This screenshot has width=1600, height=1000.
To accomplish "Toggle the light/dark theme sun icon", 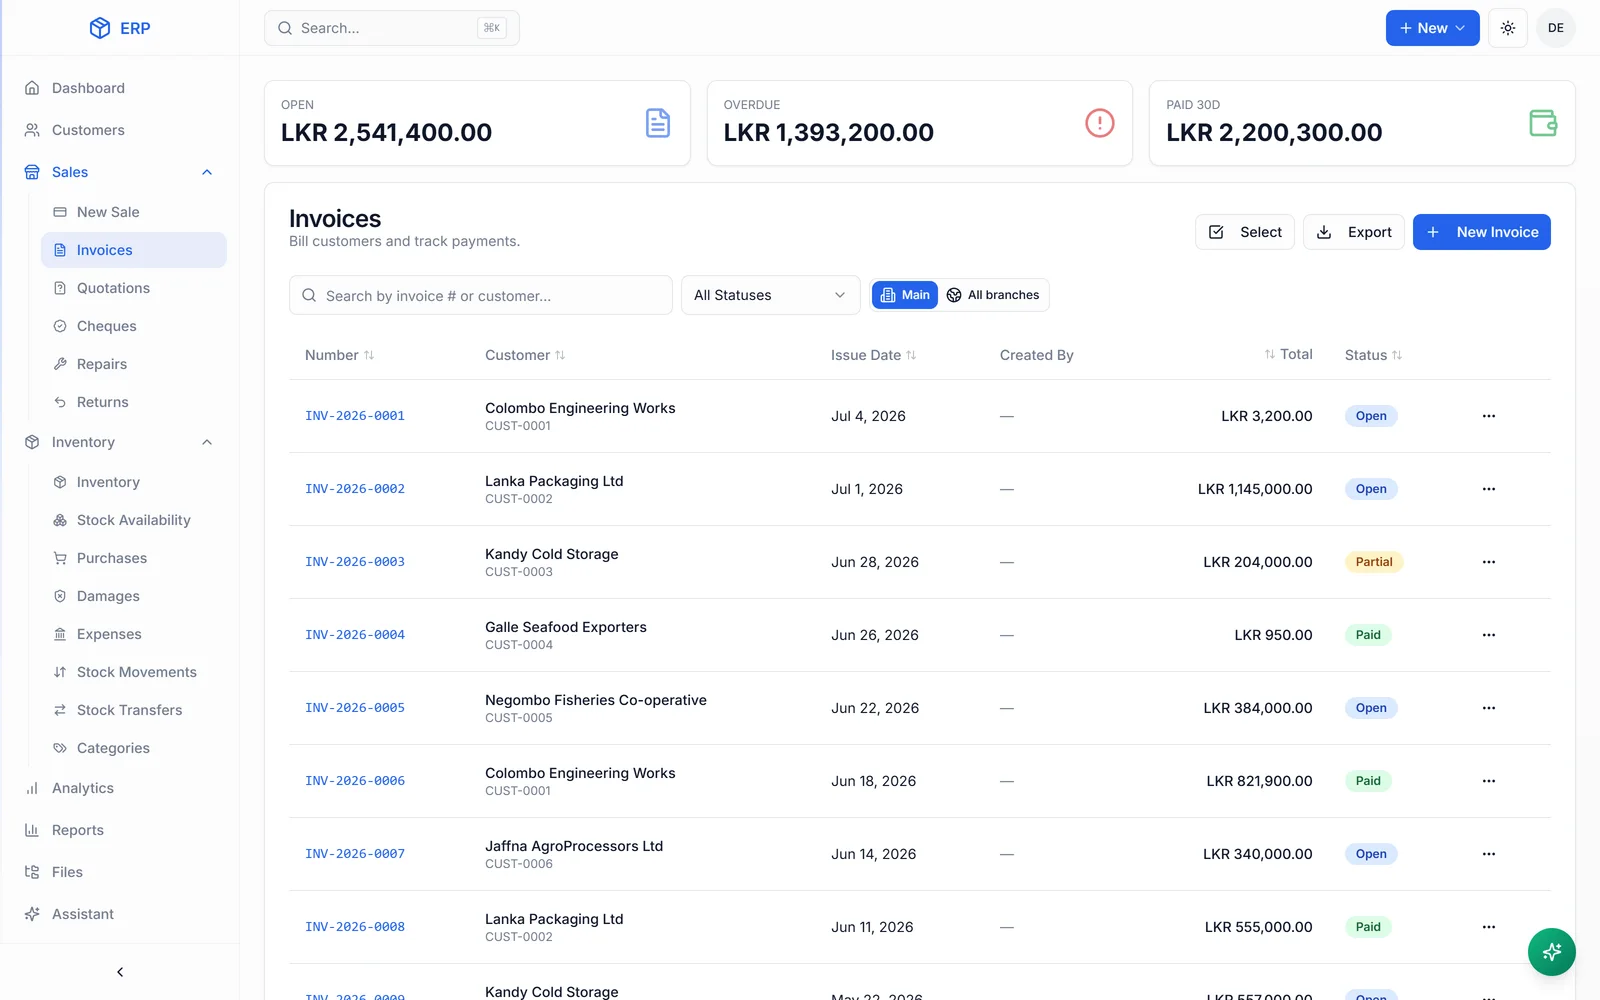I will point(1508,28).
